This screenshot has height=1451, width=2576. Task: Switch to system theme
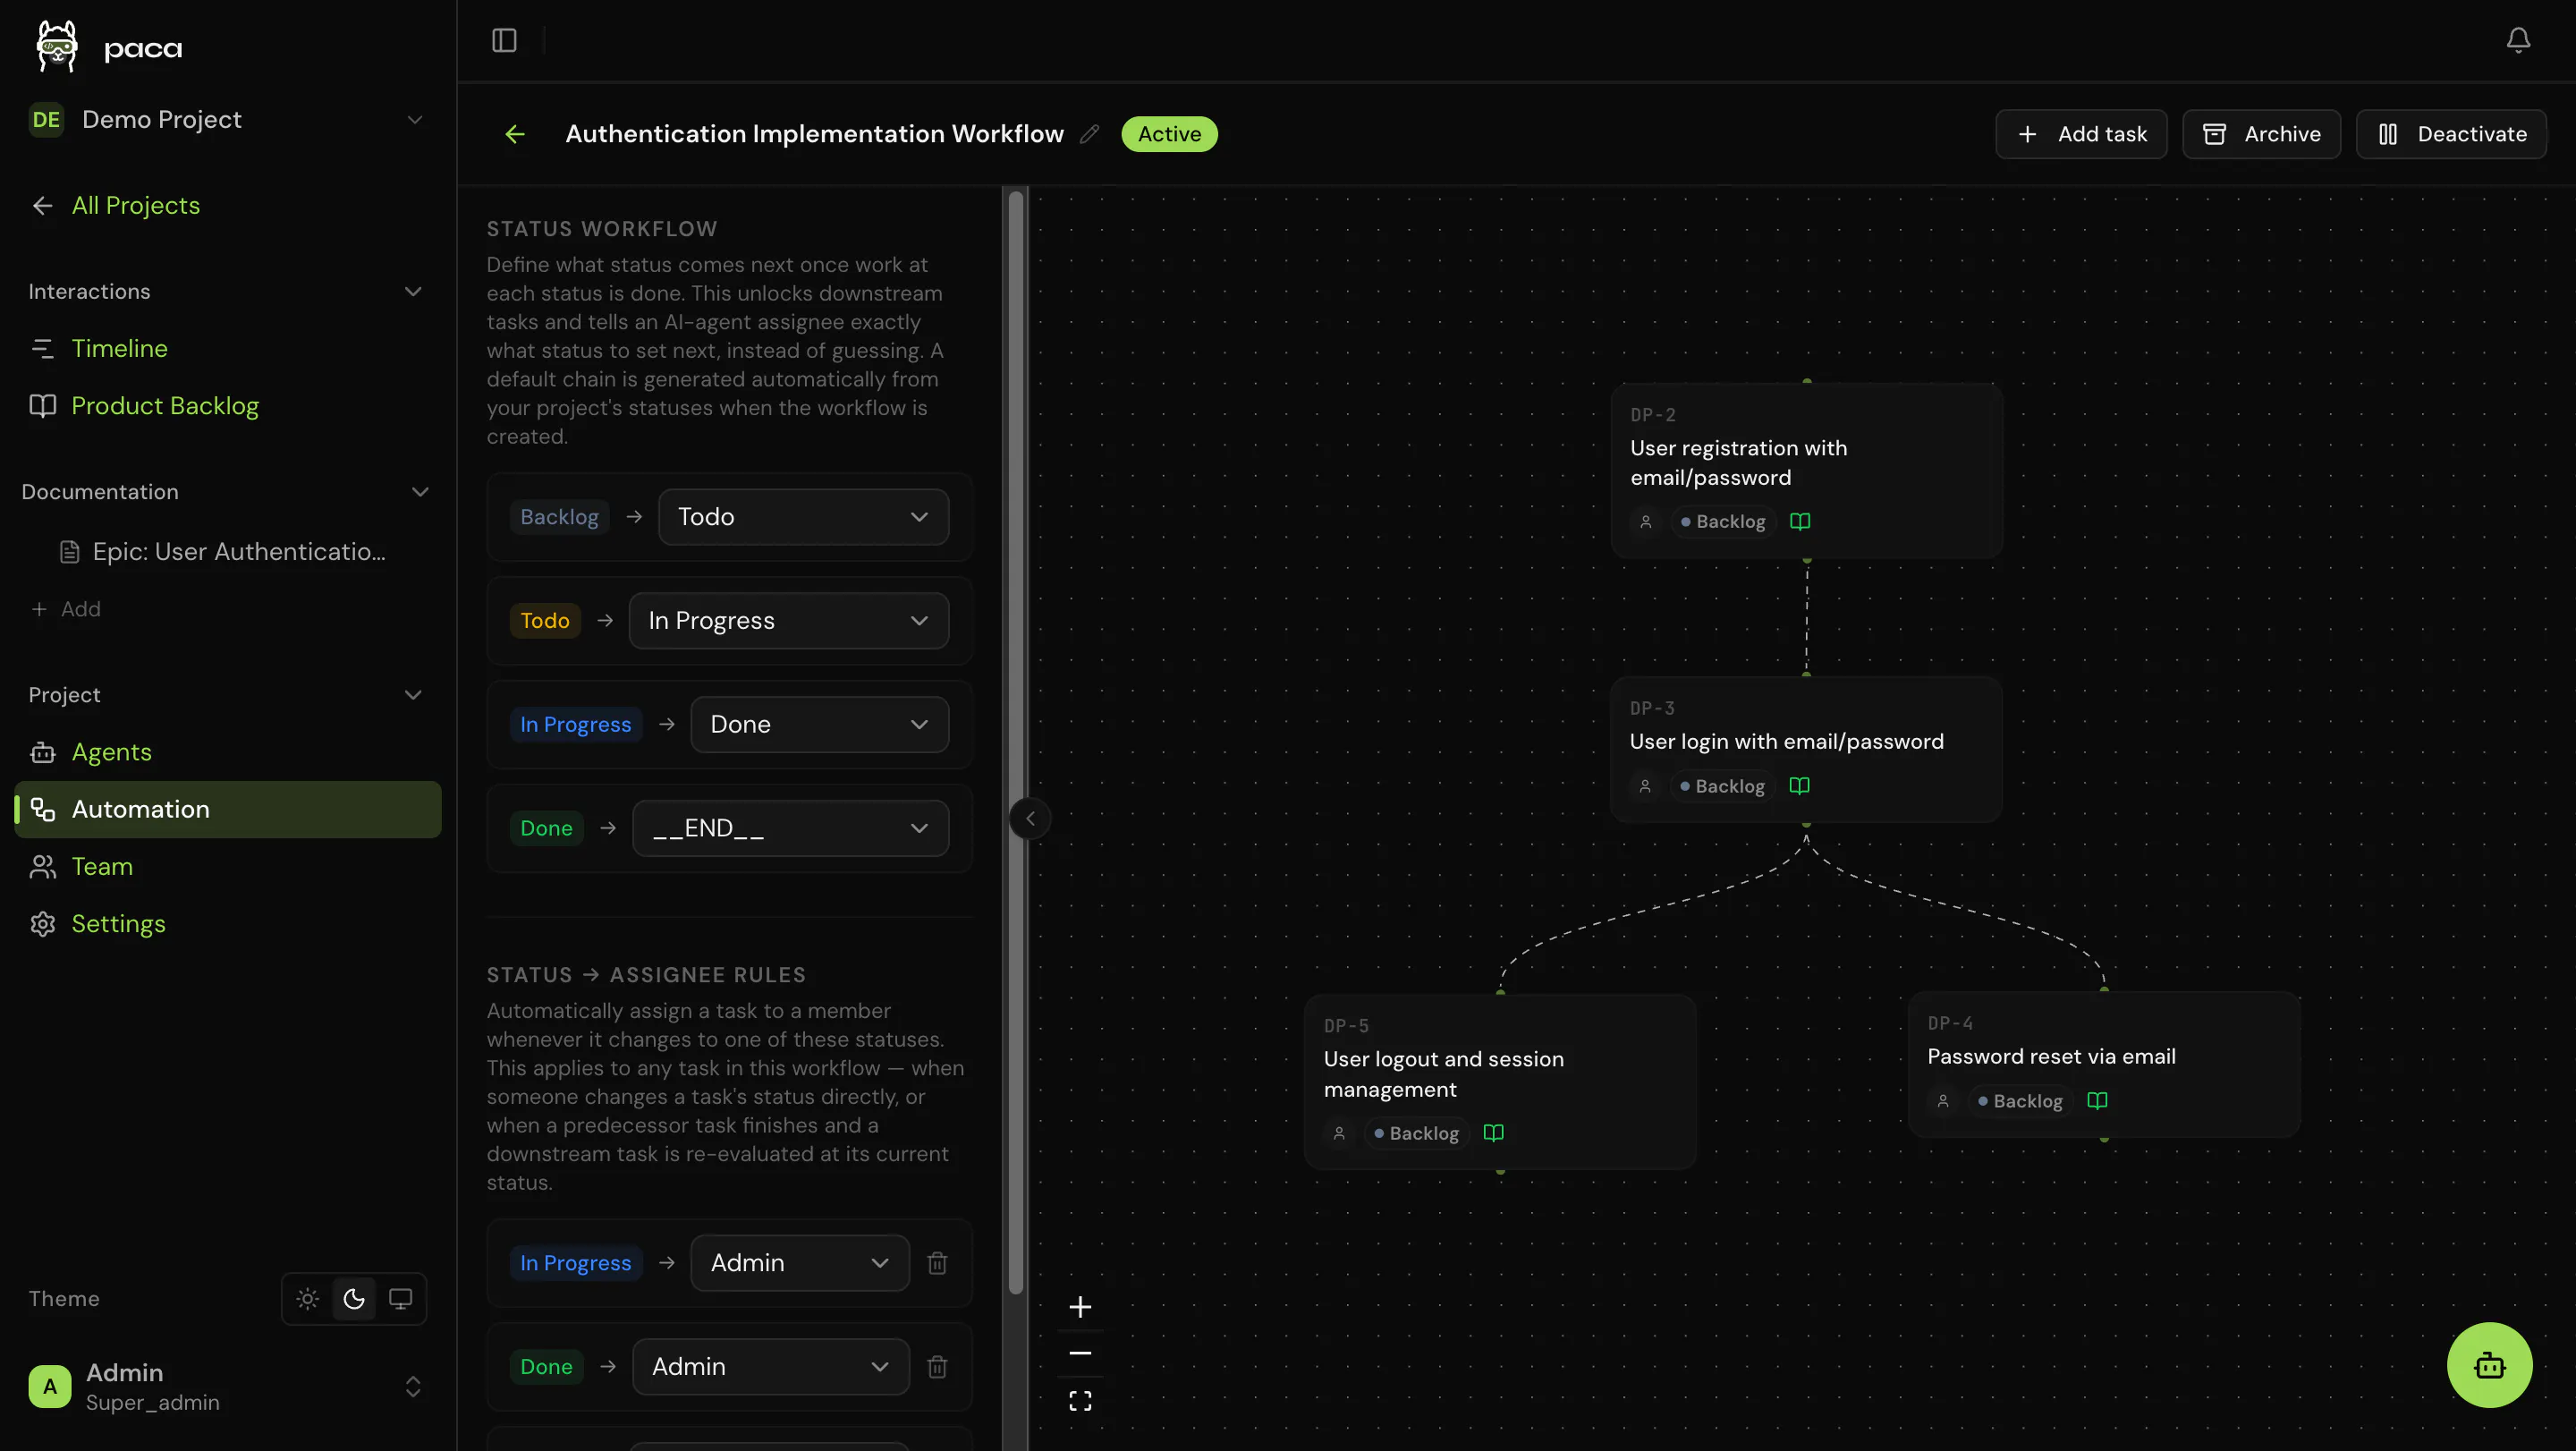tap(400, 1299)
